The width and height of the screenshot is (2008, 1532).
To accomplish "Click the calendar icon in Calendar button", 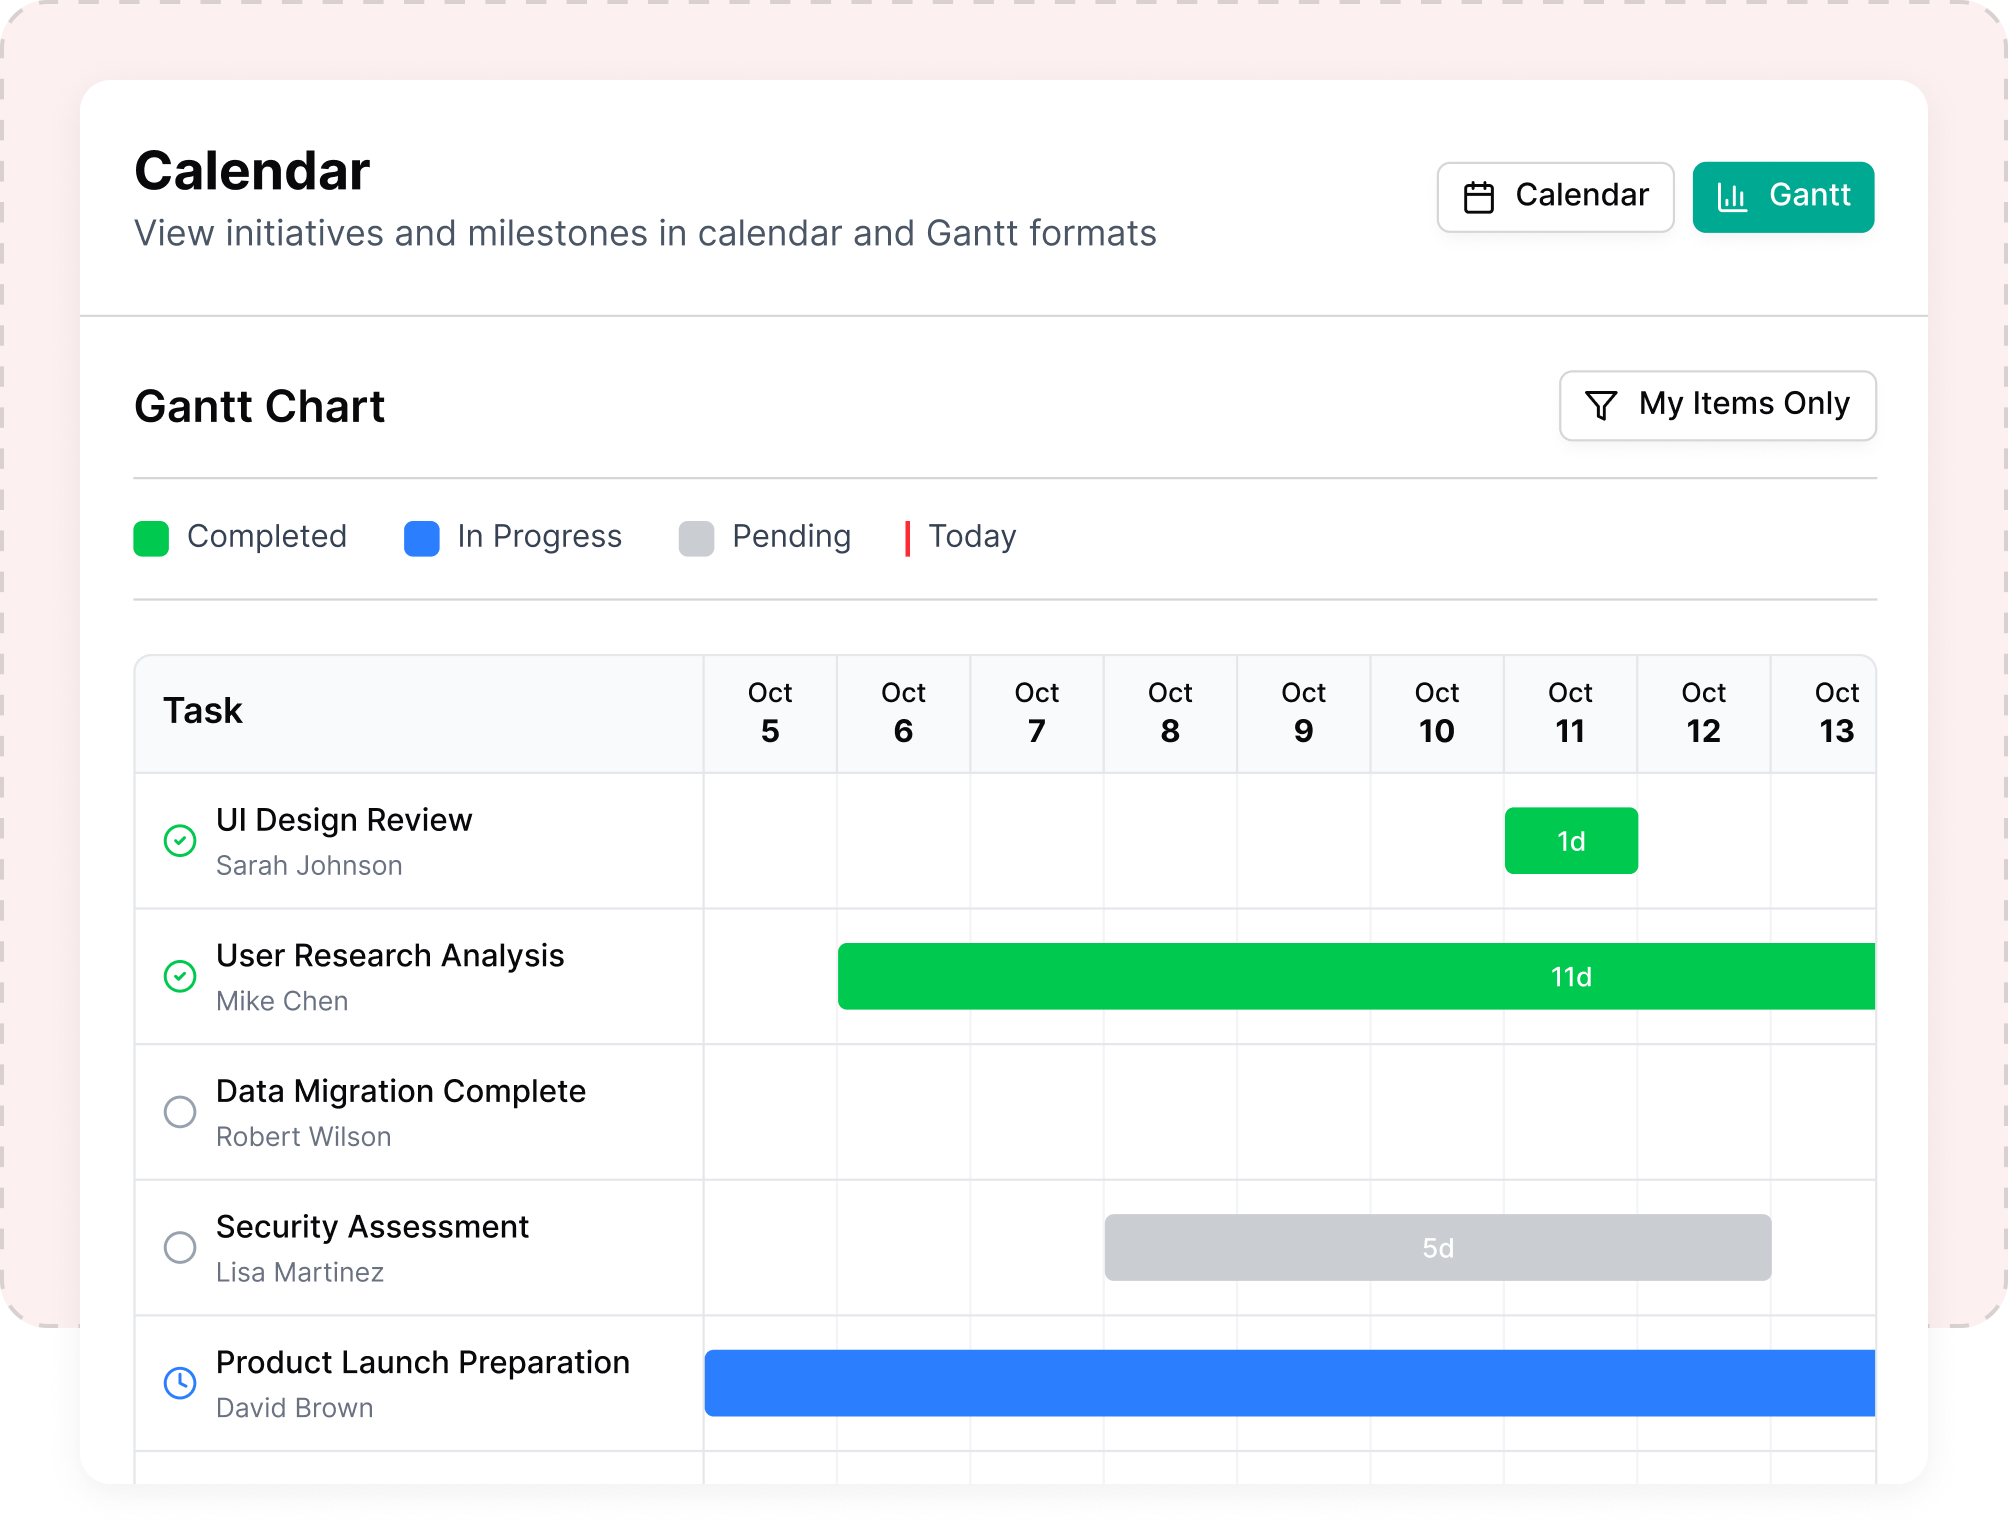I will [x=1479, y=197].
